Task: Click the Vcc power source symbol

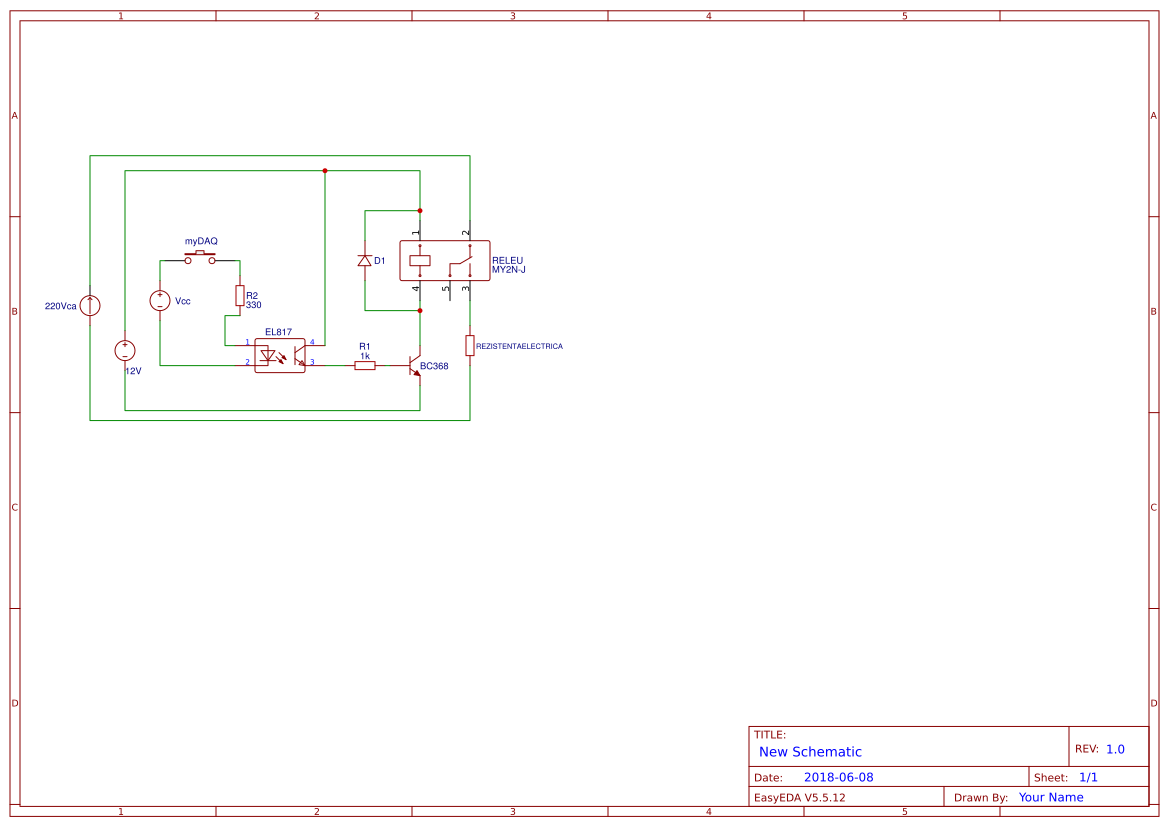Action: (x=160, y=298)
